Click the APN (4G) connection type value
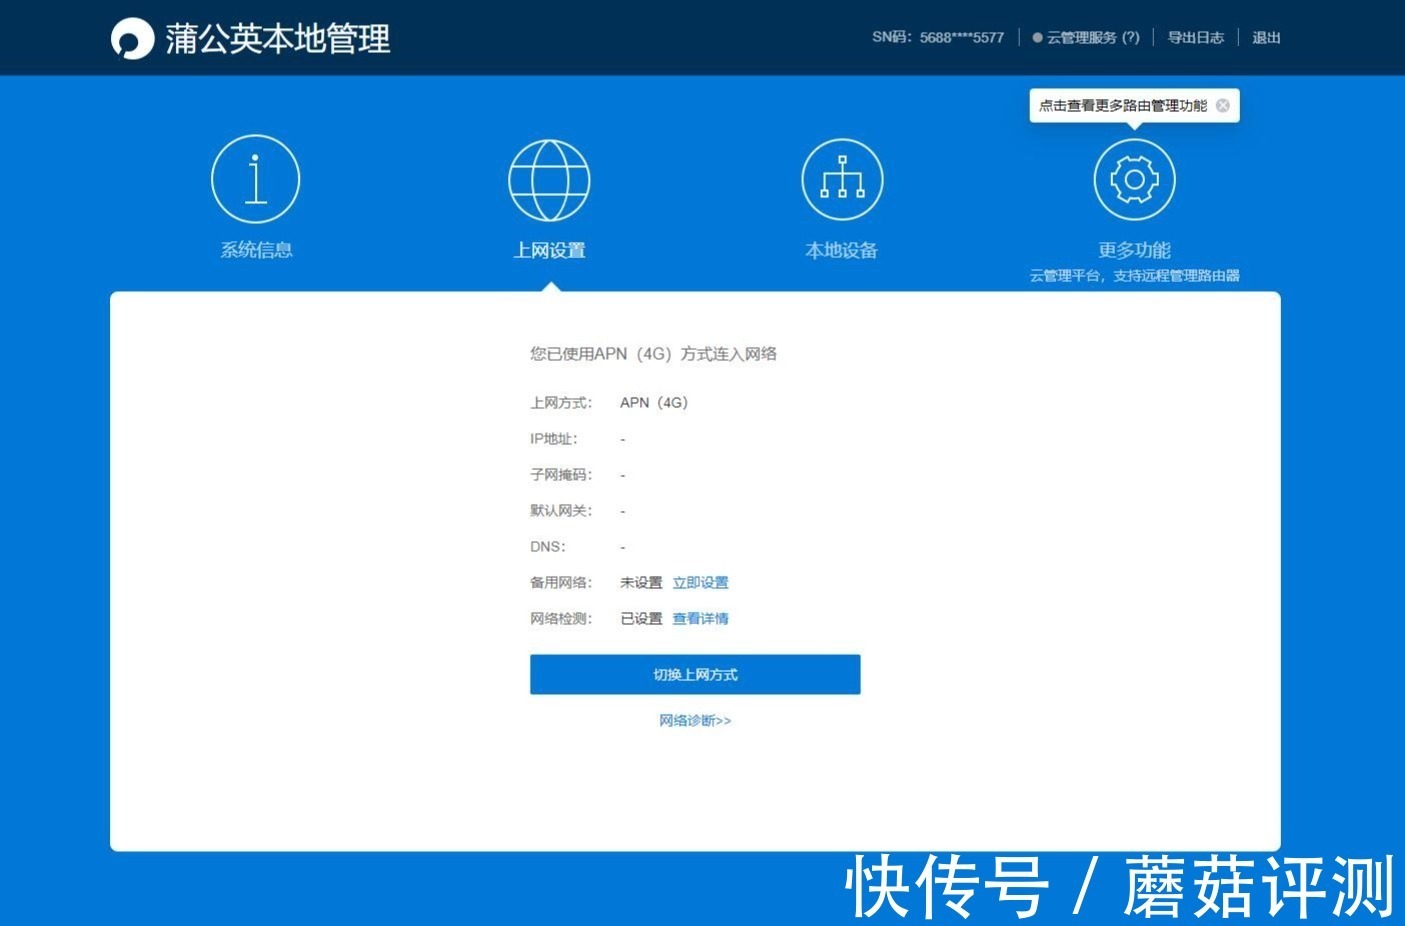1405x926 pixels. pyautogui.click(x=654, y=402)
